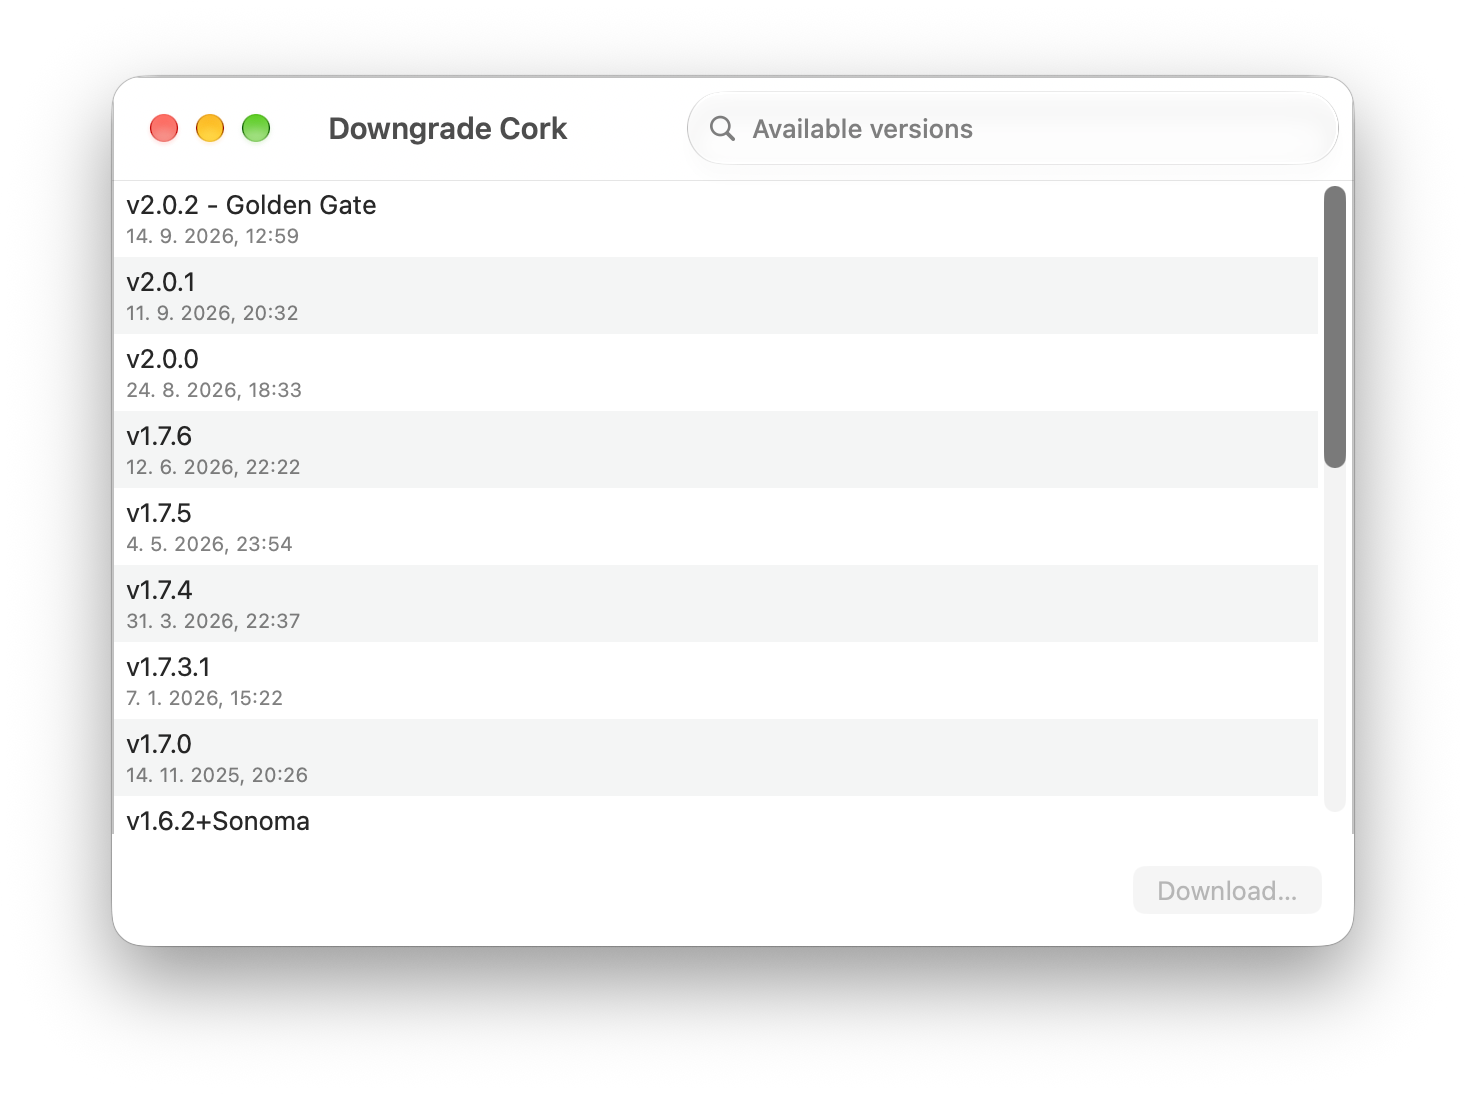Minimize the window with the yellow button
Viewport: 1466px width, 1094px height.
tap(210, 129)
